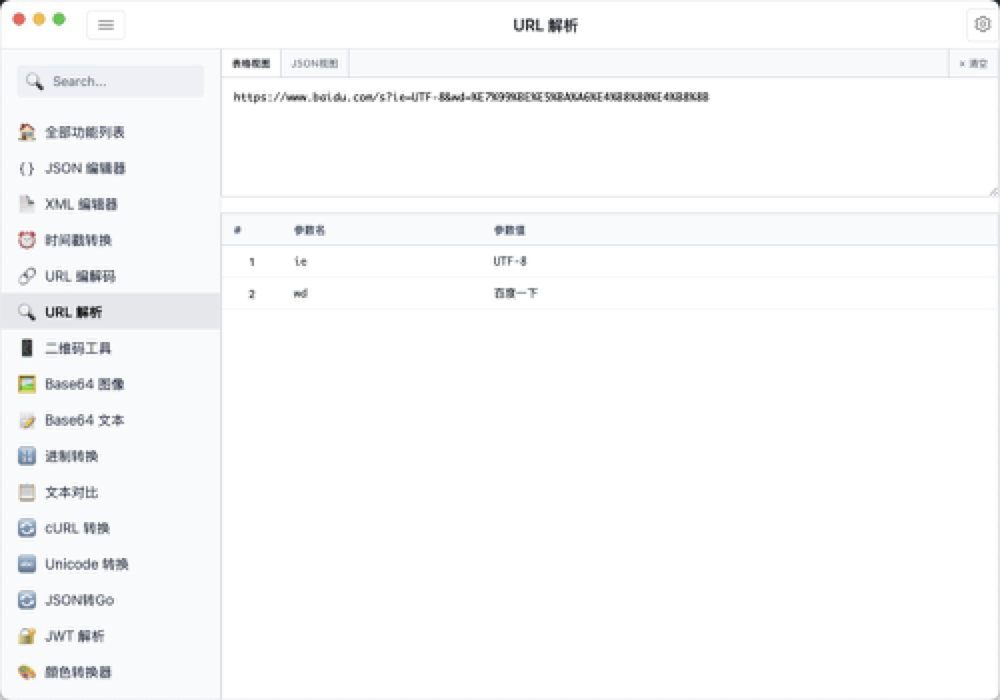Click the hamburger menu button
The image size is (1000, 700).
tap(106, 24)
